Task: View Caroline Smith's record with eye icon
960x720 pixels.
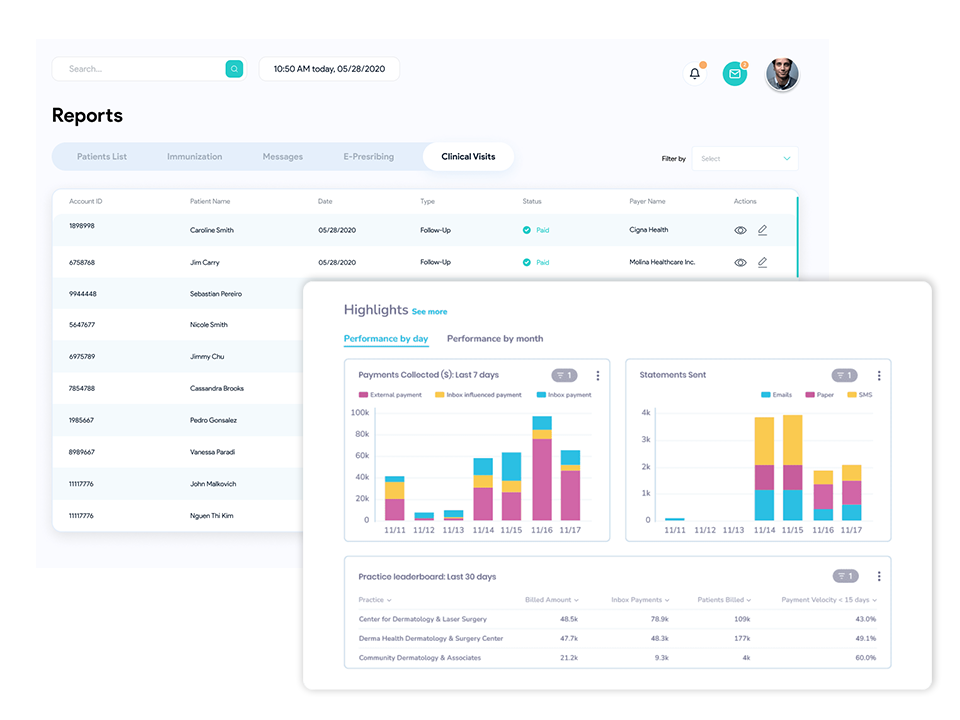Action: coord(740,230)
